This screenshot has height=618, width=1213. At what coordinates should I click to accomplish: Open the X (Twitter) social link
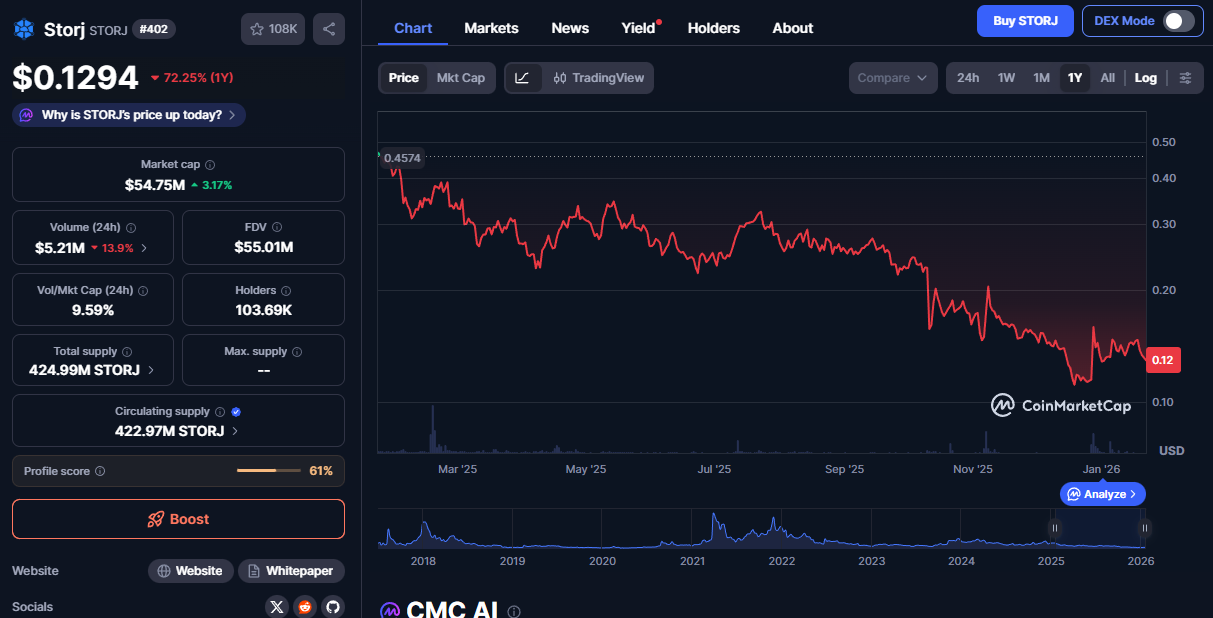click(x=277, y=607)
